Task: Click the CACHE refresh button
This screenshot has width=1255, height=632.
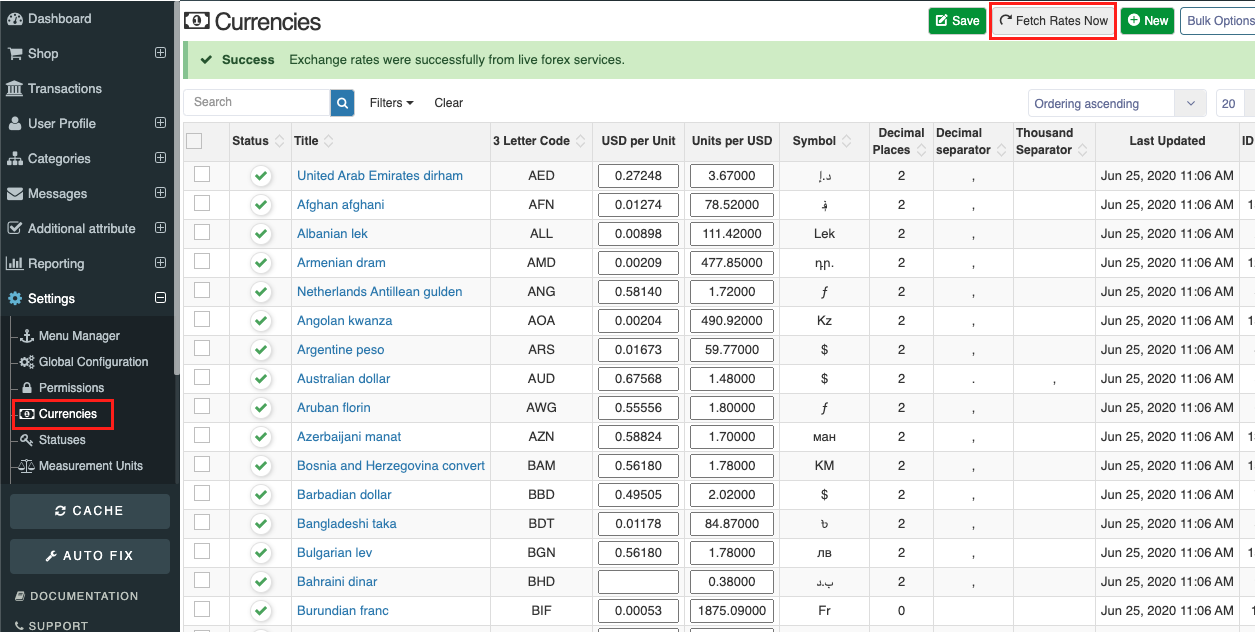Action: click(x=89, y=510)
